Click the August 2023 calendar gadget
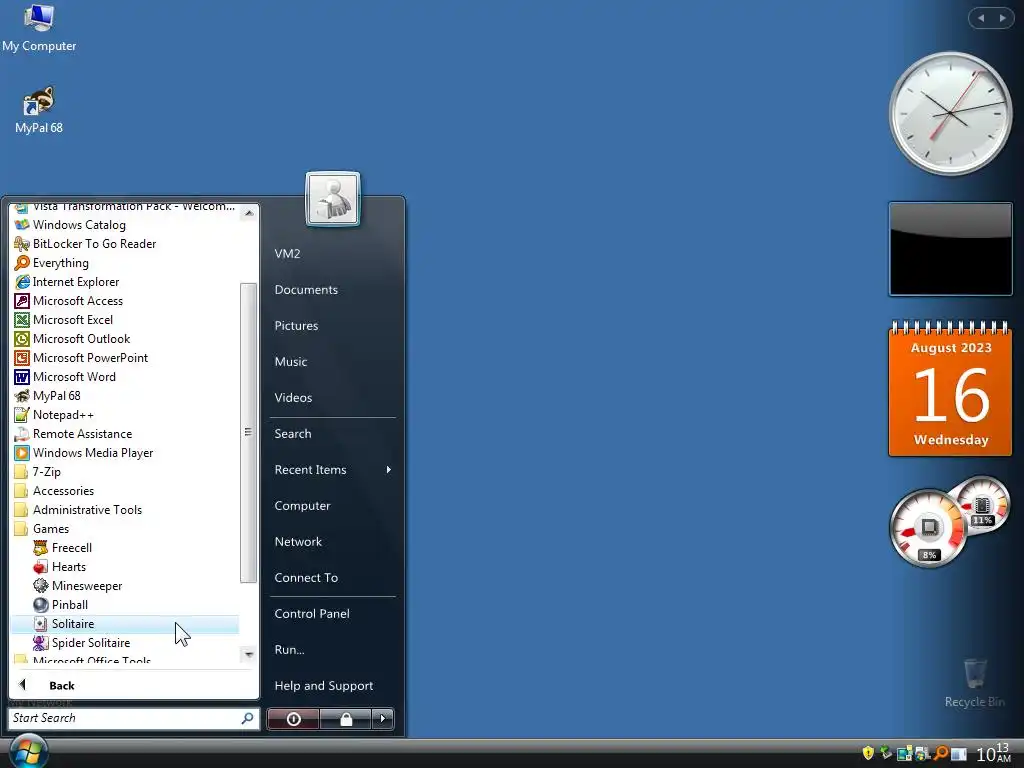 (950, 388)
